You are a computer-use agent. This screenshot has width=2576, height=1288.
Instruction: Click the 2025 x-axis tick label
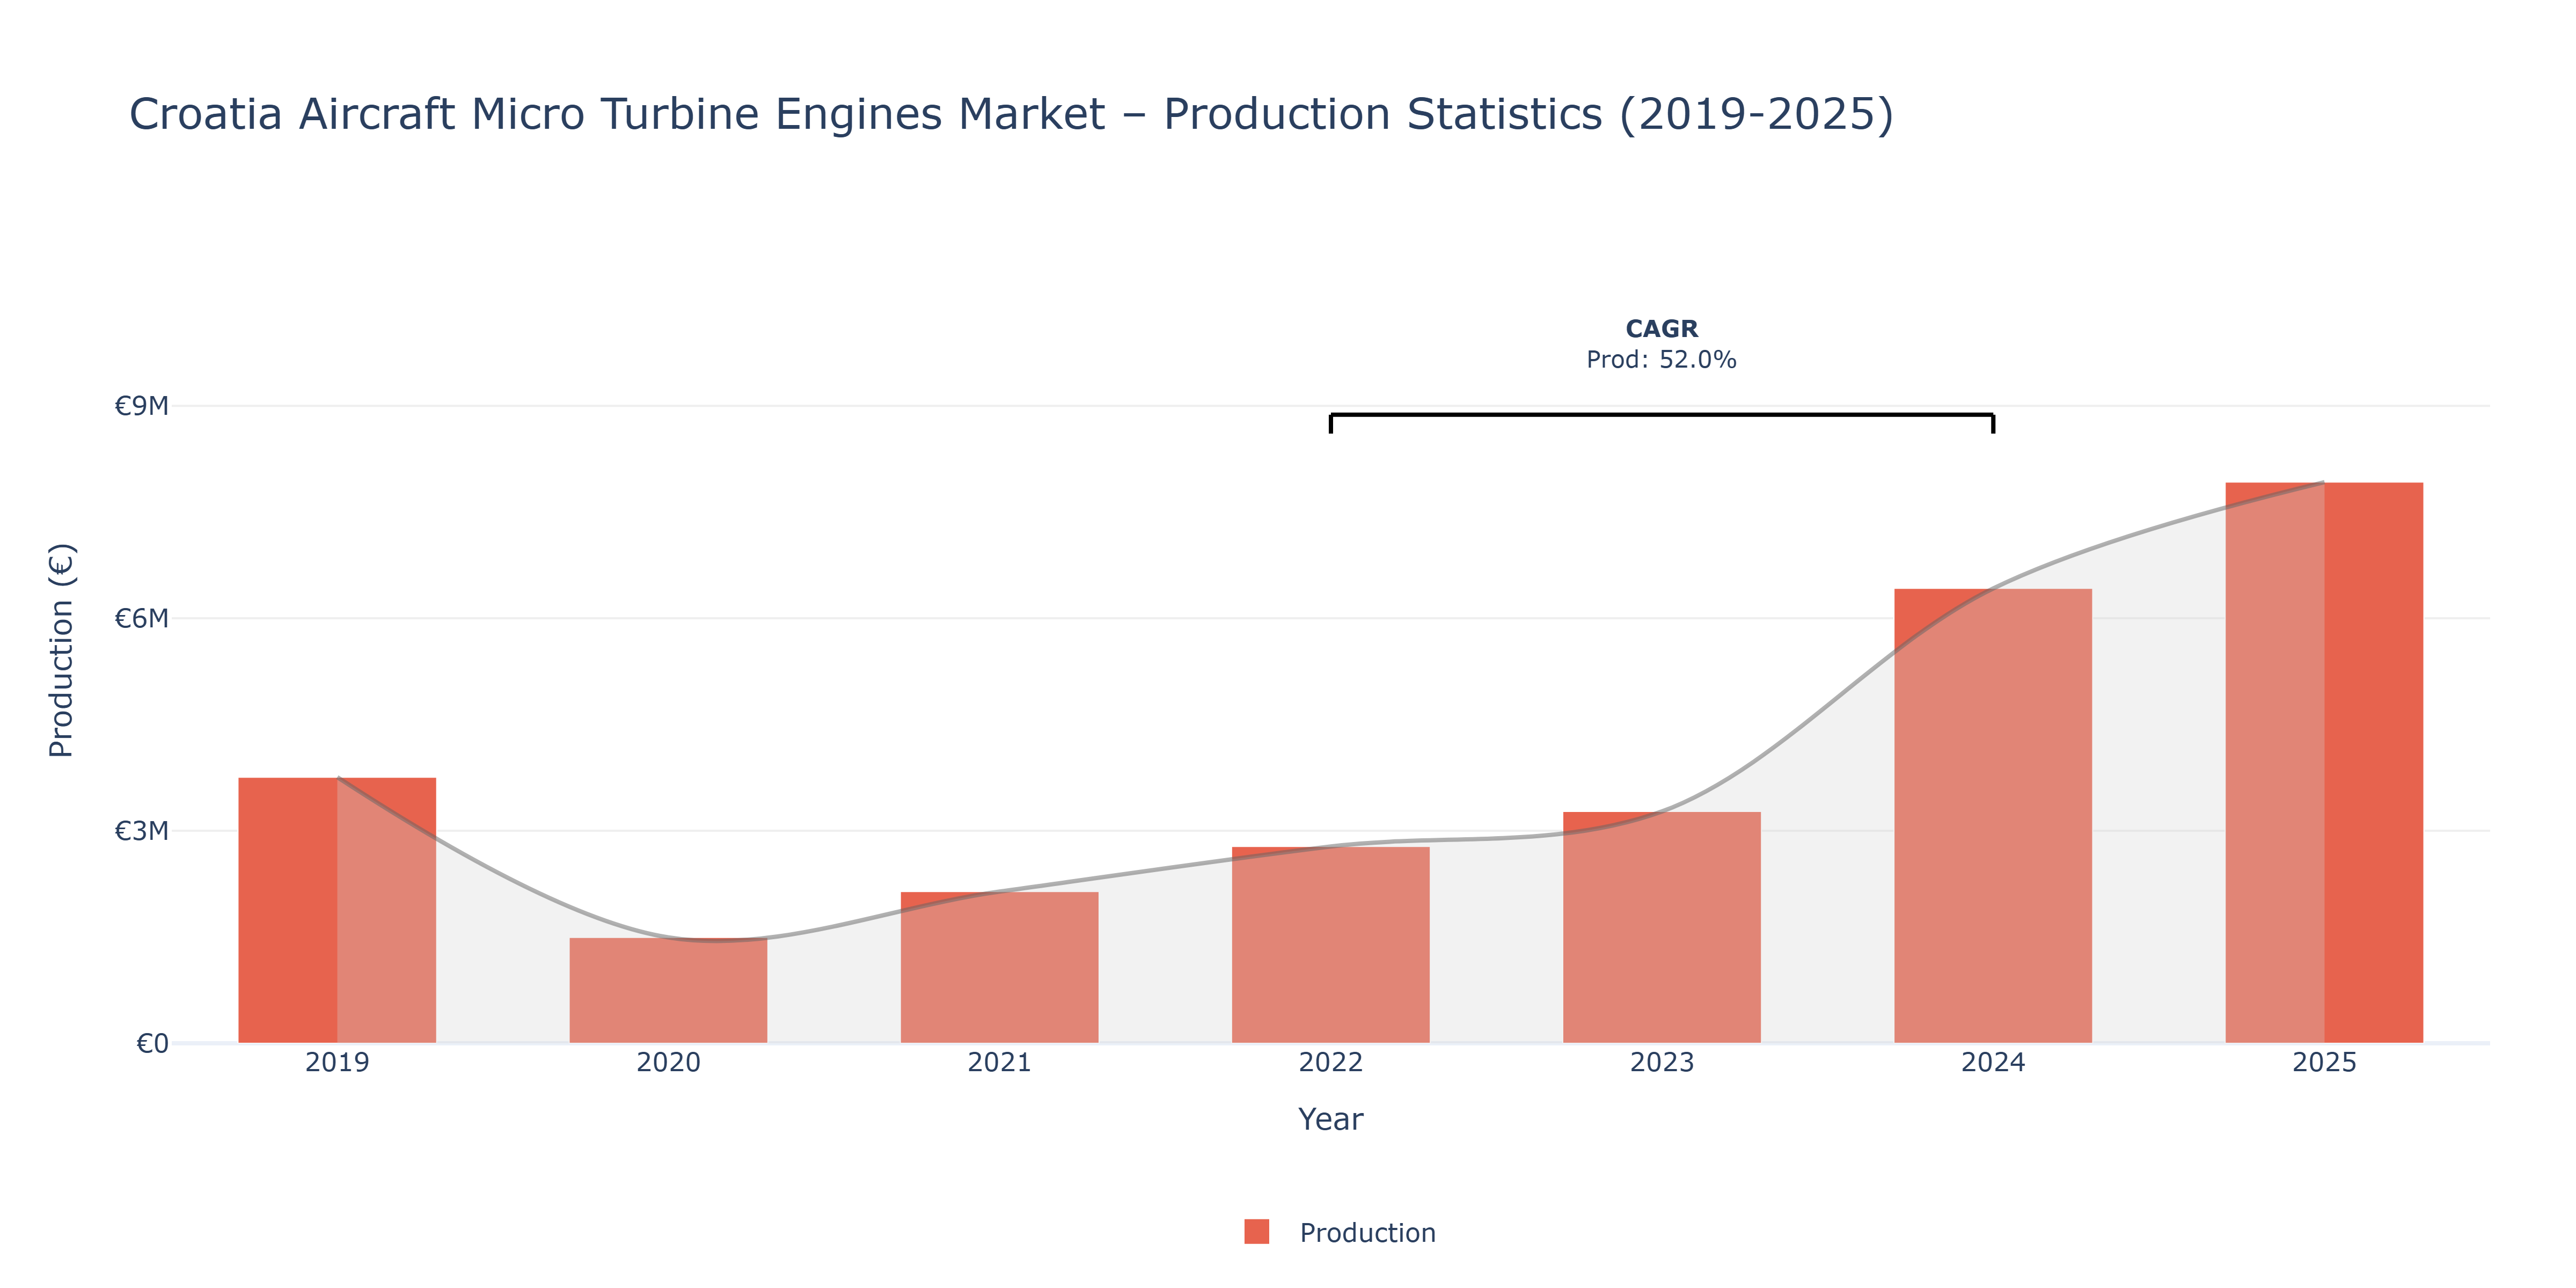[2324, 1063]
